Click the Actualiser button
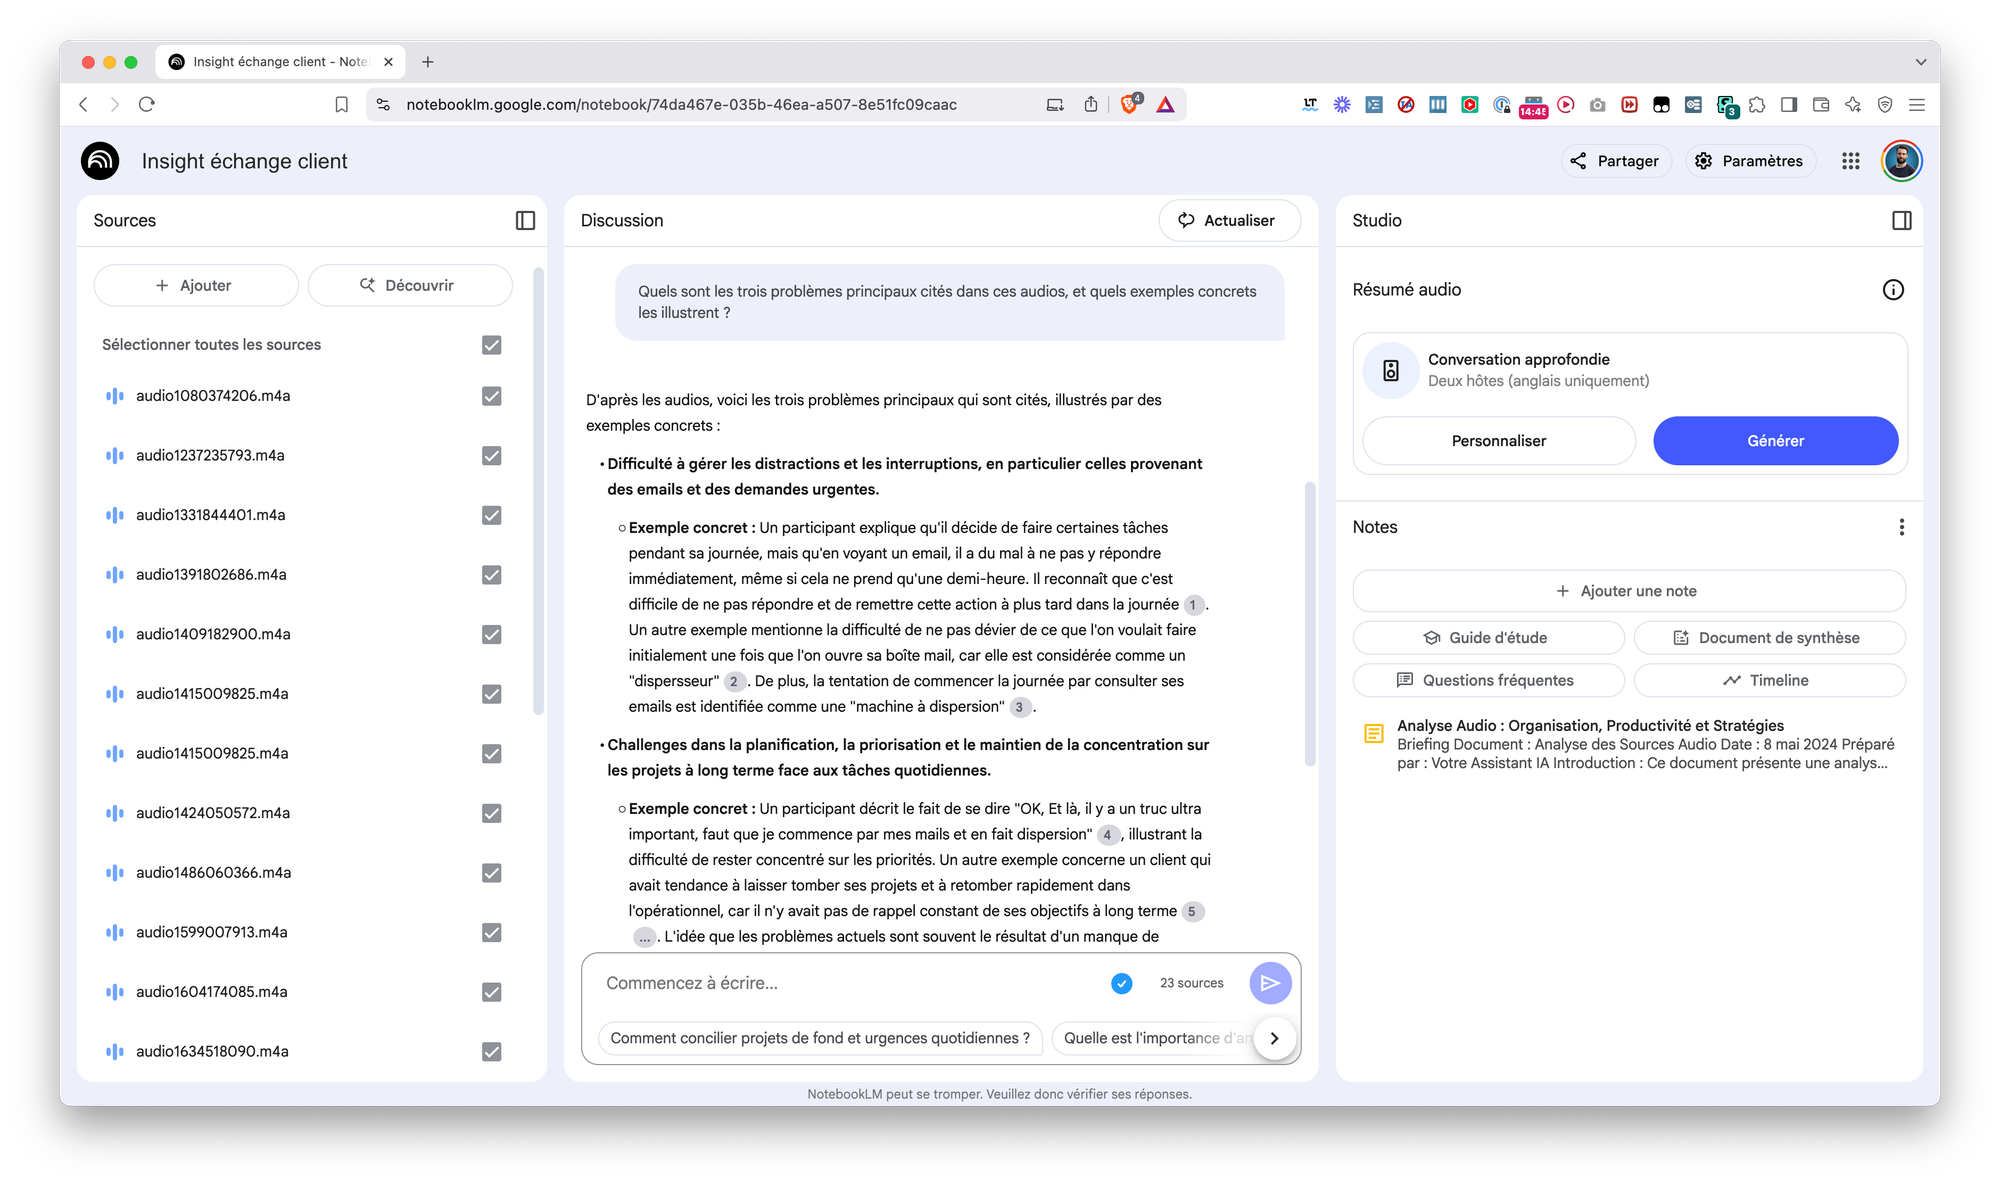This screenshot has width=2000, height=1185. tap(1229, 221)
